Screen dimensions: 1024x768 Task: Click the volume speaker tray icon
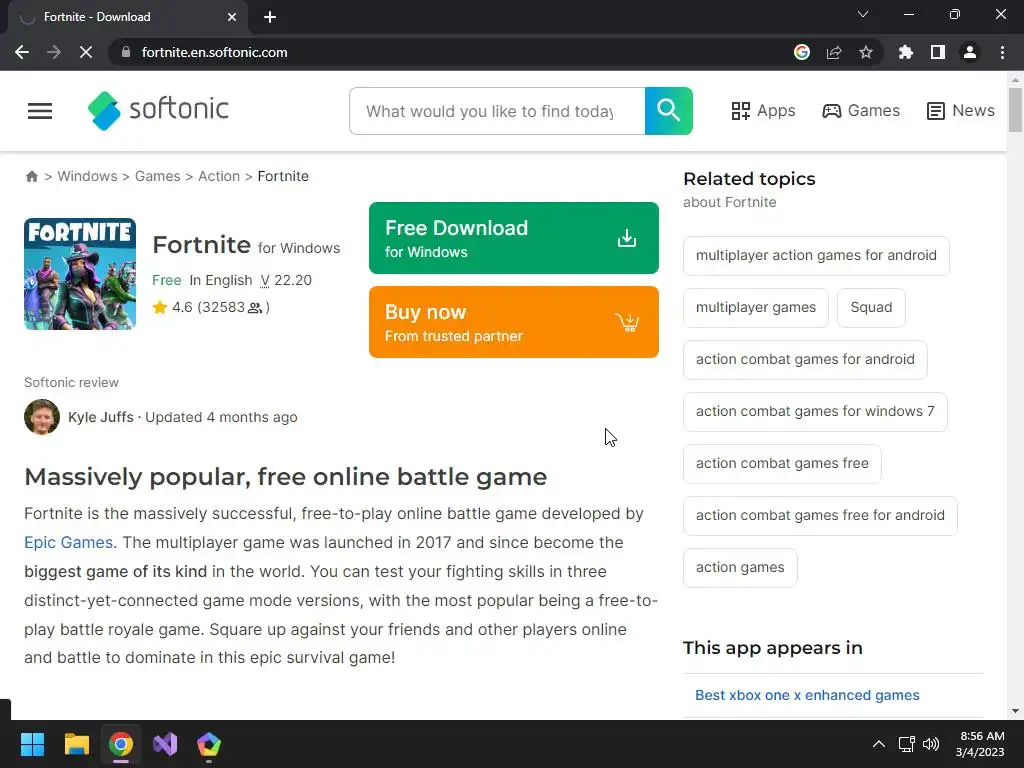coord(931,744)
